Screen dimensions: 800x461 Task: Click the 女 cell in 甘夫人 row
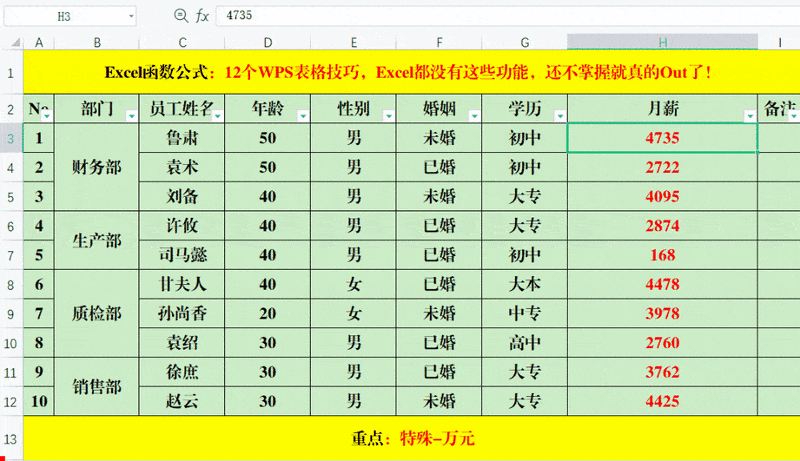(353, 284)
